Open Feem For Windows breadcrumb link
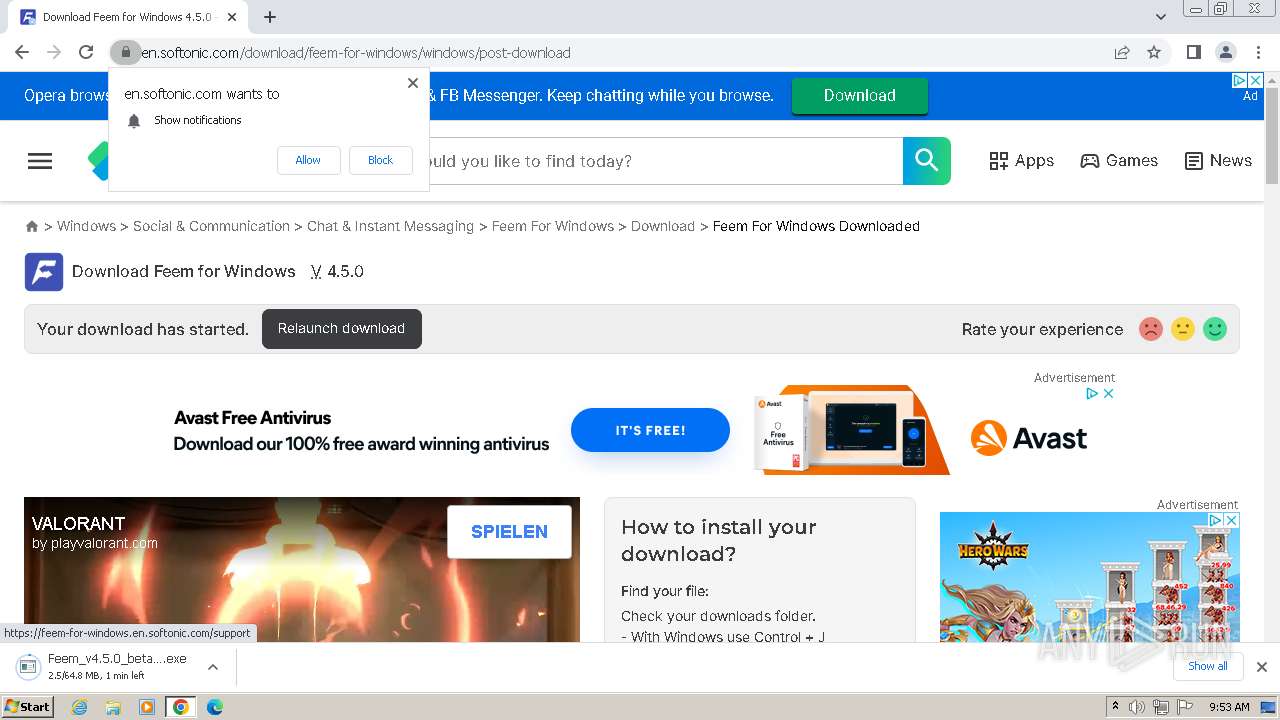The height and width of the screenshot is (720, 1280). (x=553, y=226)
